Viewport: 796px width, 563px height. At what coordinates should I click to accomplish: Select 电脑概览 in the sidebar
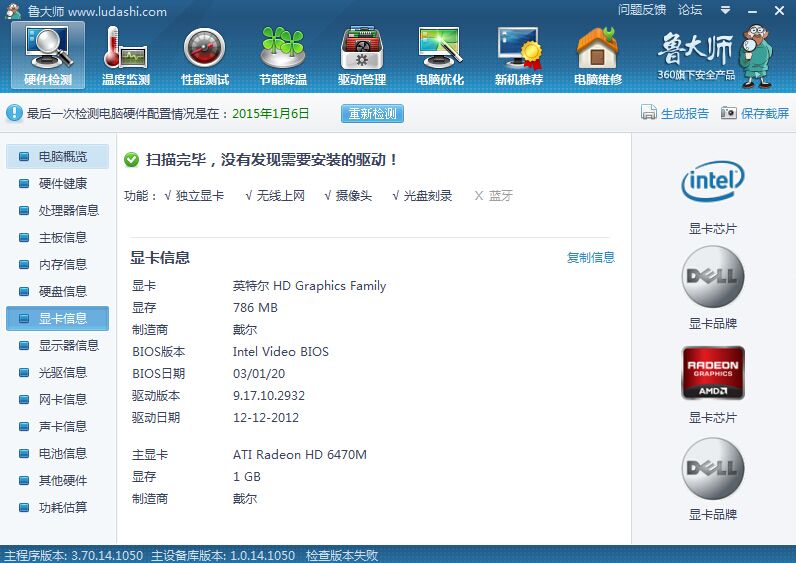coord(57,156)
